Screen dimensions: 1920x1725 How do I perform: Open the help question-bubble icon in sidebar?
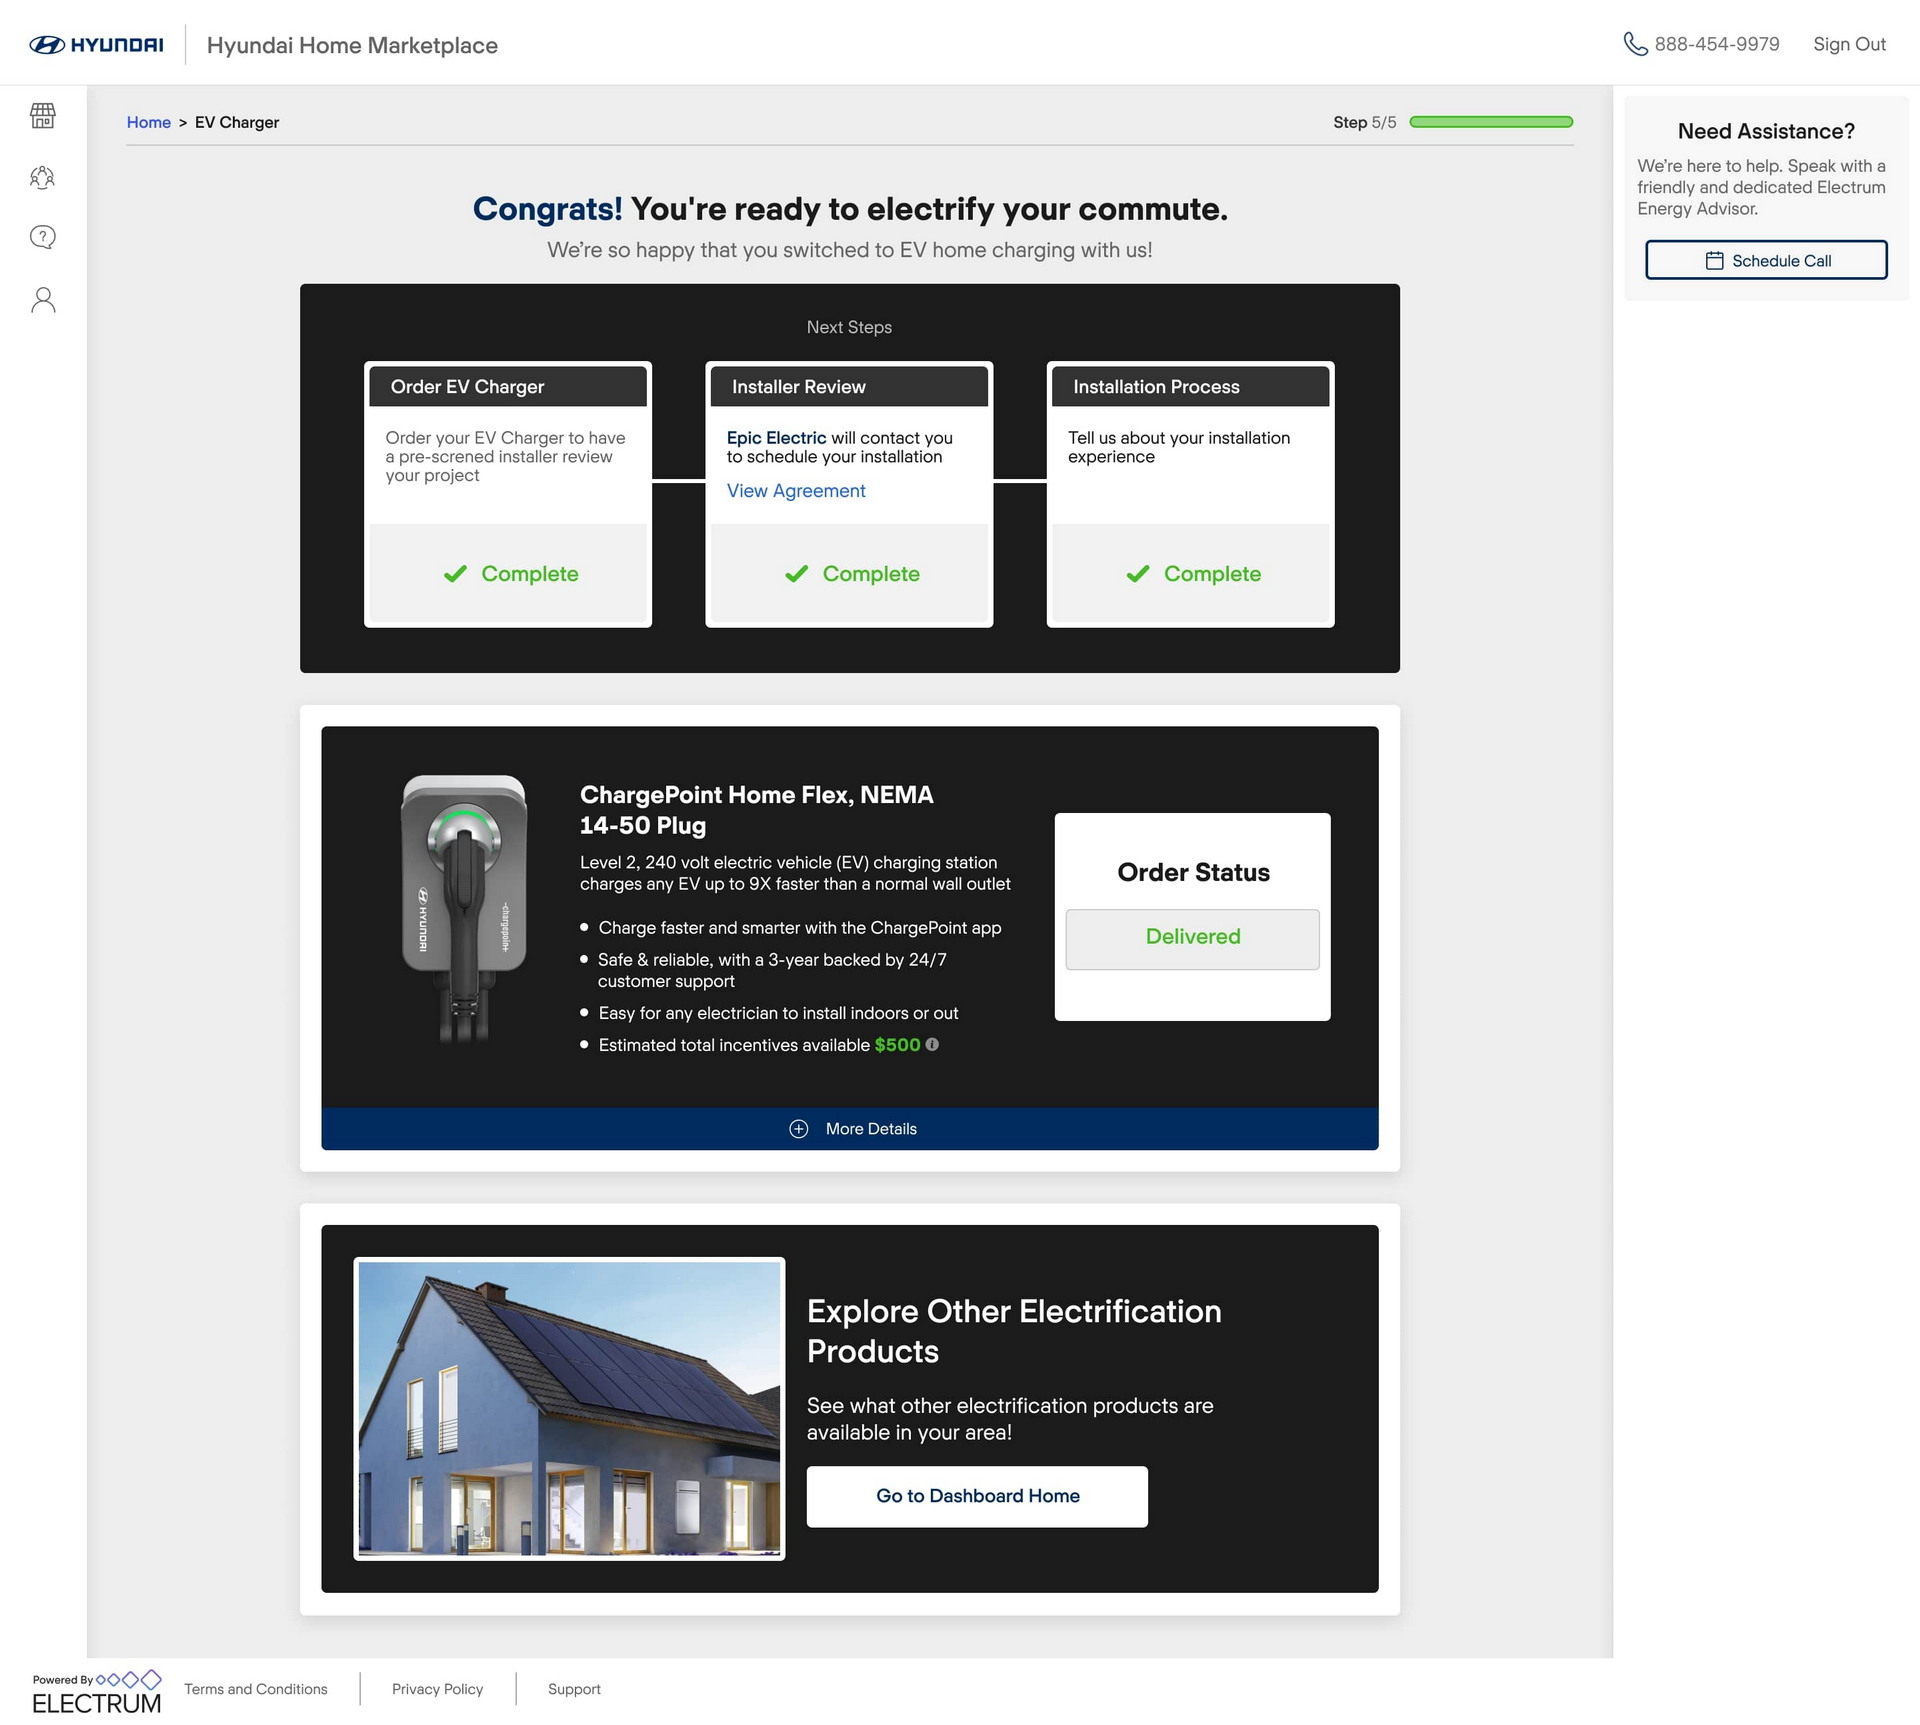pyautogui.click(x=42, y=237)
